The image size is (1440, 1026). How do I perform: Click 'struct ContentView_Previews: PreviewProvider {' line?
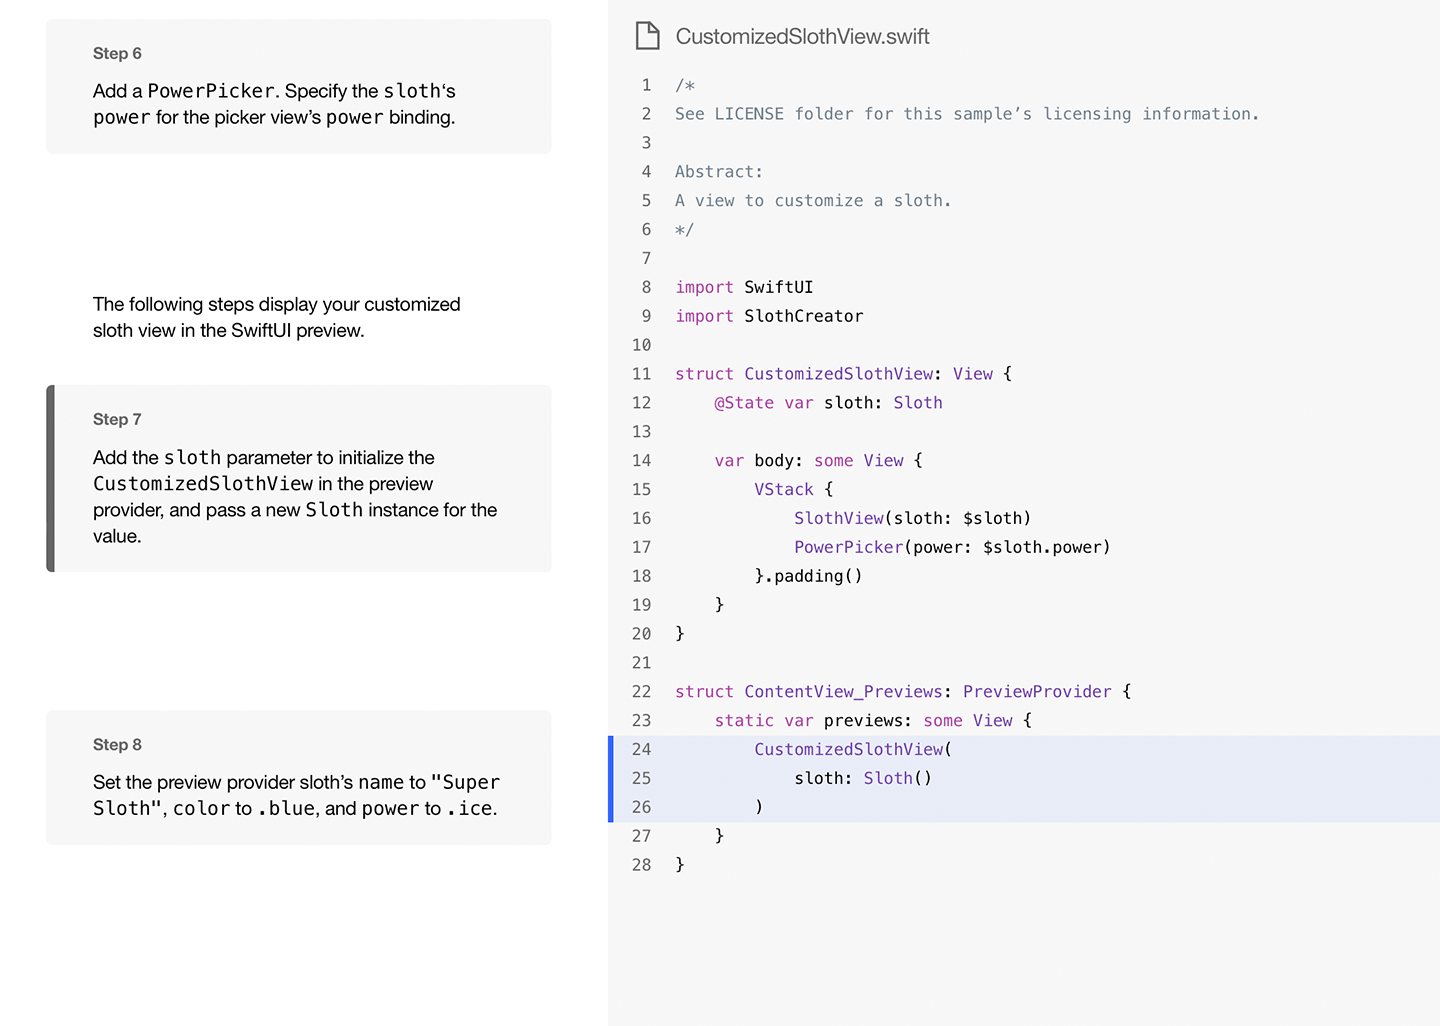[x=903, y=692]
